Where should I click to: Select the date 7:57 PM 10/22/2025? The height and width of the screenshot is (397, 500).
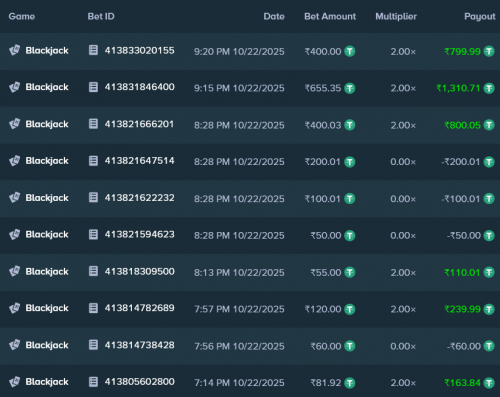coord(239,309)
